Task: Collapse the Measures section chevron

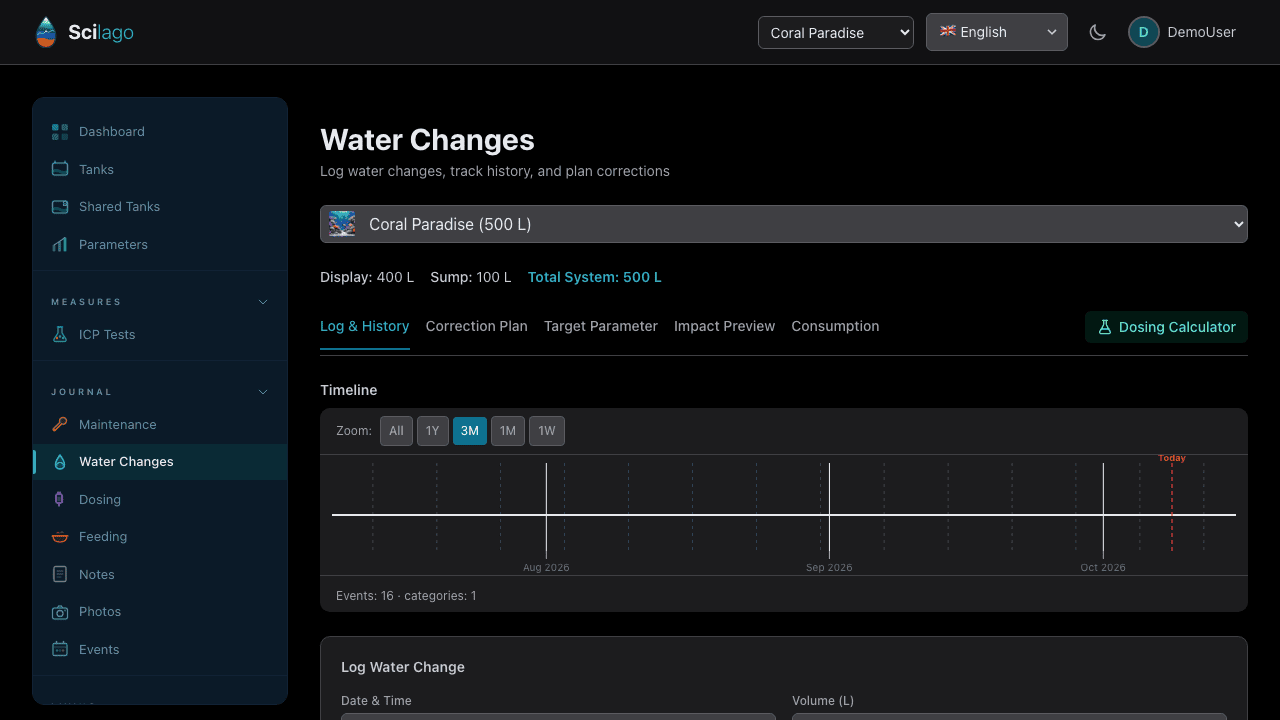Action: pos(263,302)
